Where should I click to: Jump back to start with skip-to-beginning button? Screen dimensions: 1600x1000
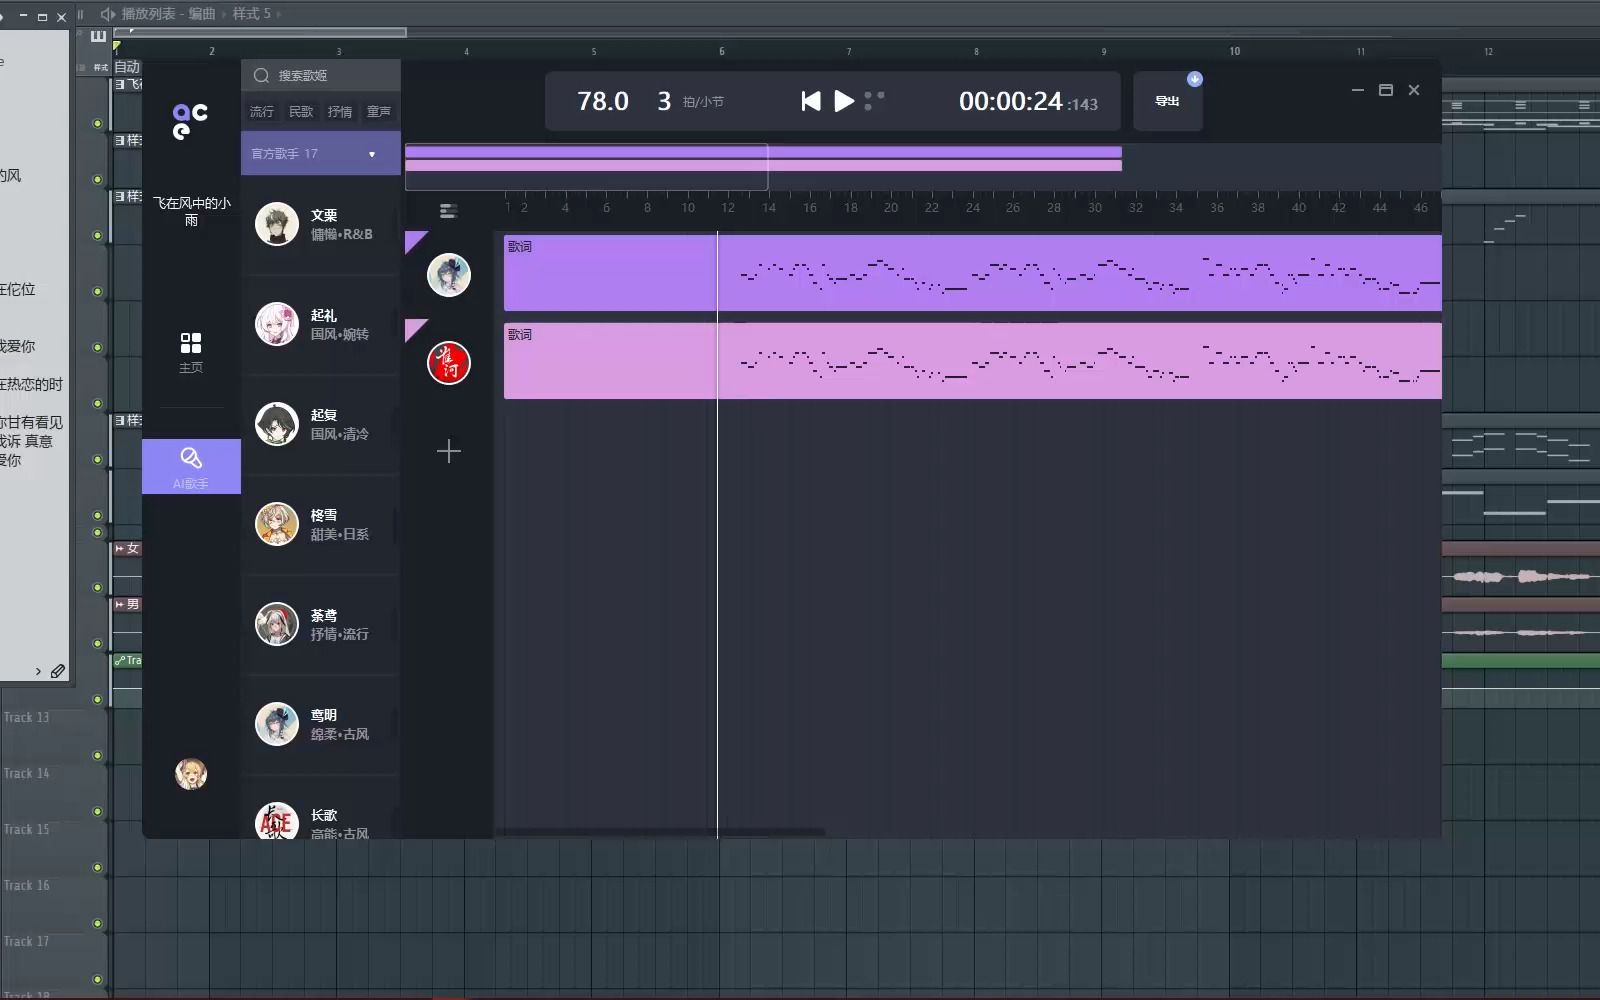tap(811, 101)
